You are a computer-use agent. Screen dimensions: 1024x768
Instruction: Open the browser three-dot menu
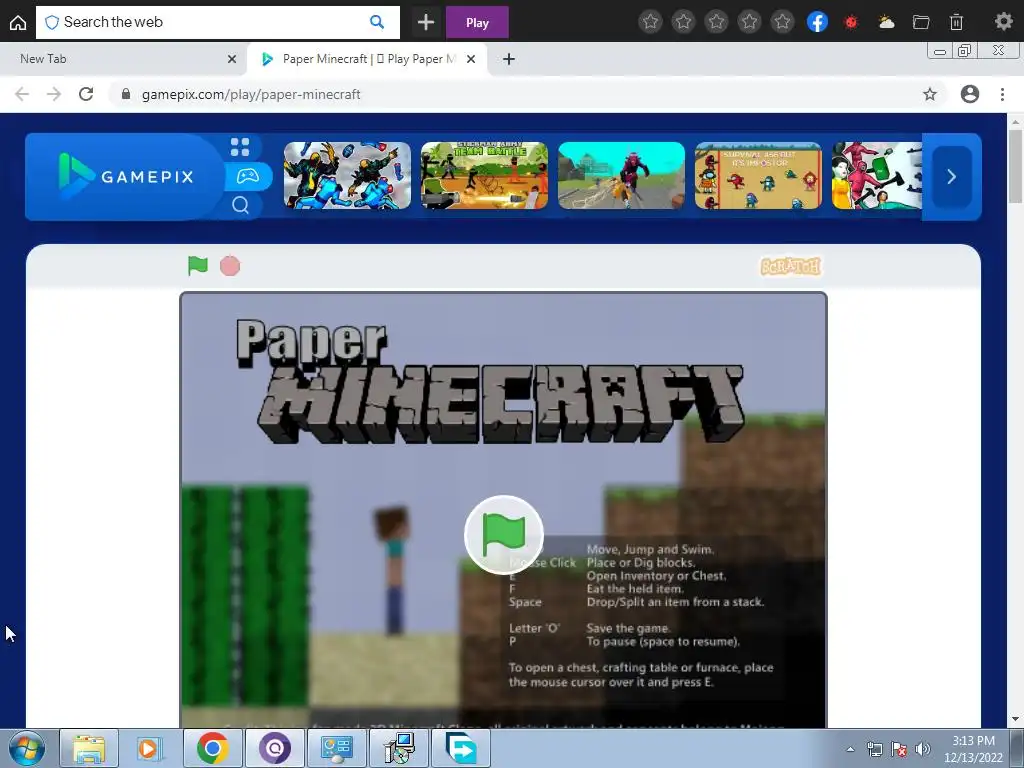[x=1002, y=94]
